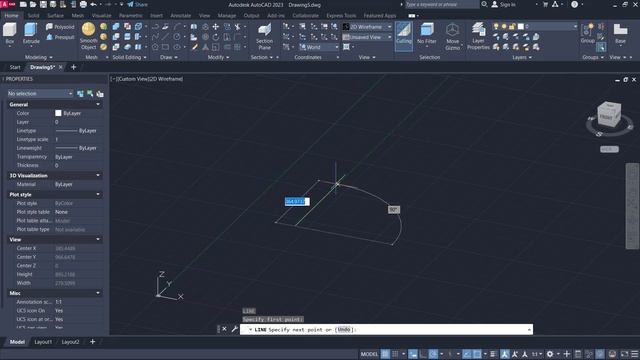Click the Section Plane tool
The image size is (640, 360).
coord(264,36)
